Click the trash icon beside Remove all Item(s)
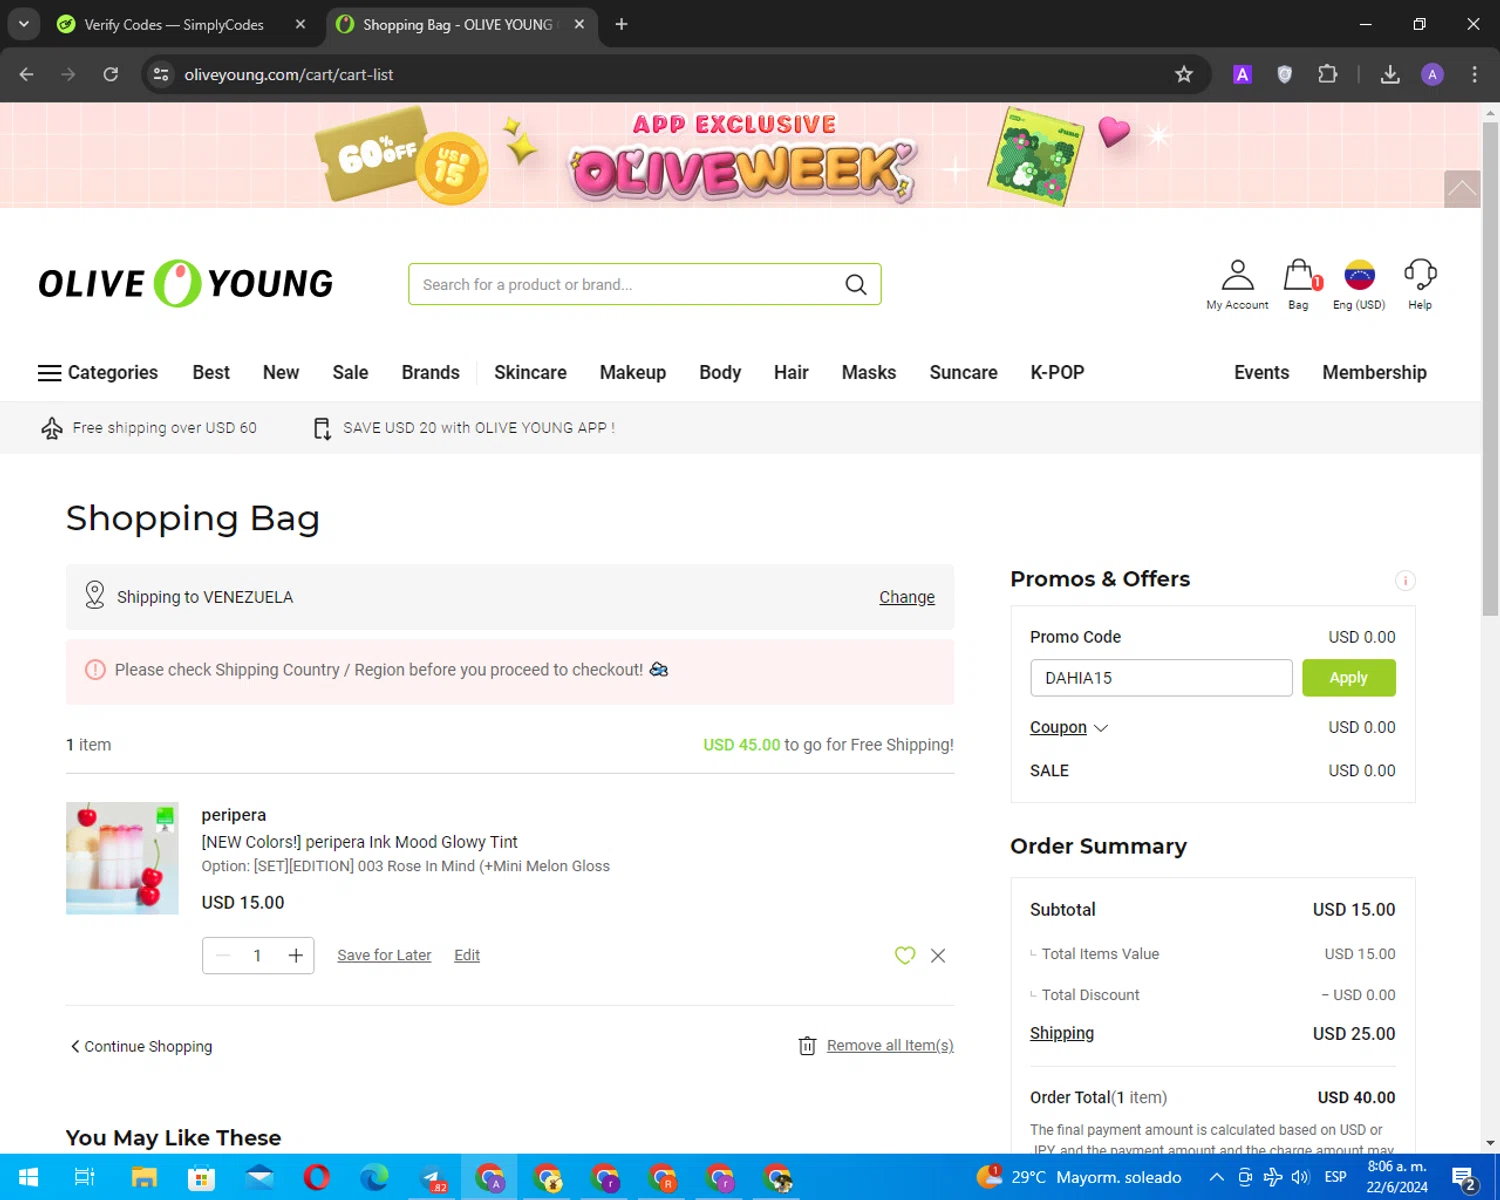Viewport: 1500px width, 1200px height. [x=807, y=1046]
